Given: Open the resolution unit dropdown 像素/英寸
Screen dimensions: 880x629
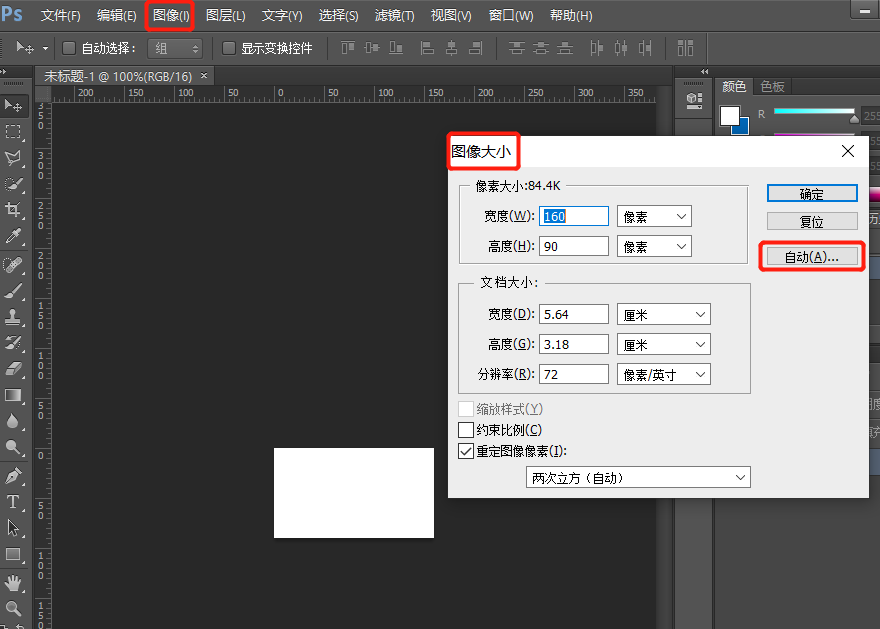Looking at the screenshot, I should click(663, 375).
